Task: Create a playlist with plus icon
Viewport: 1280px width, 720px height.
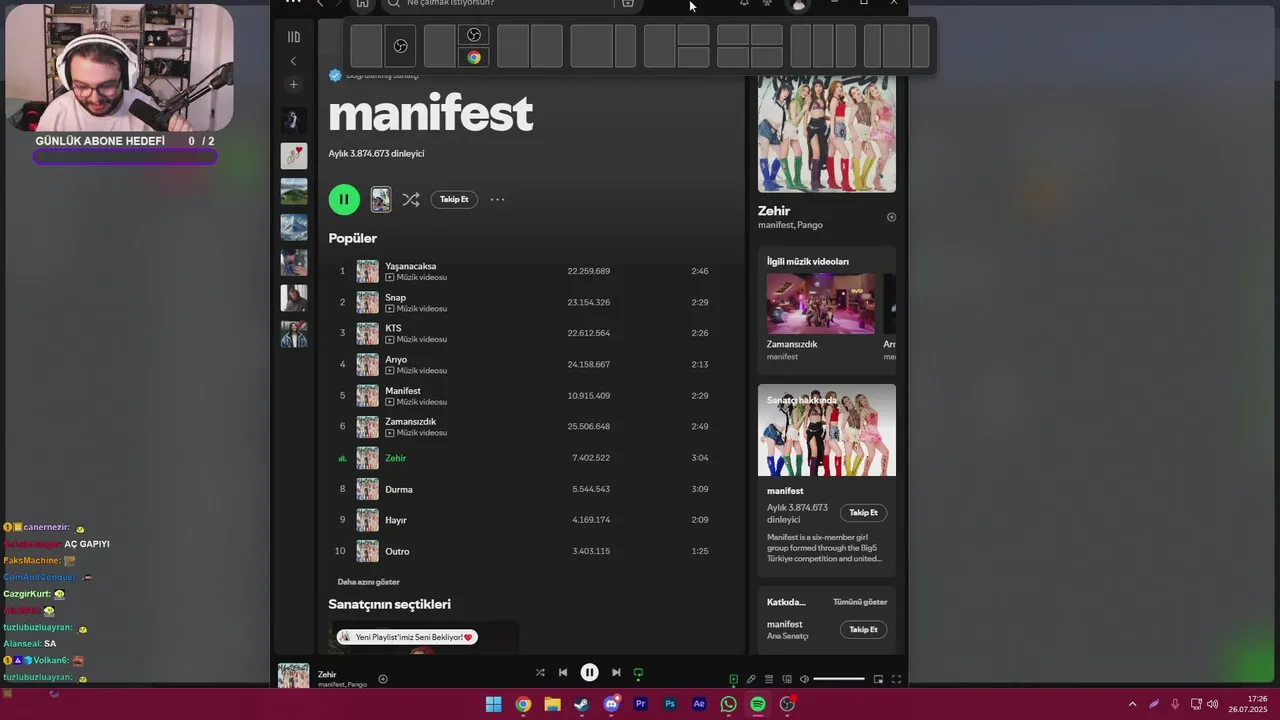Action: click(293, 85)
